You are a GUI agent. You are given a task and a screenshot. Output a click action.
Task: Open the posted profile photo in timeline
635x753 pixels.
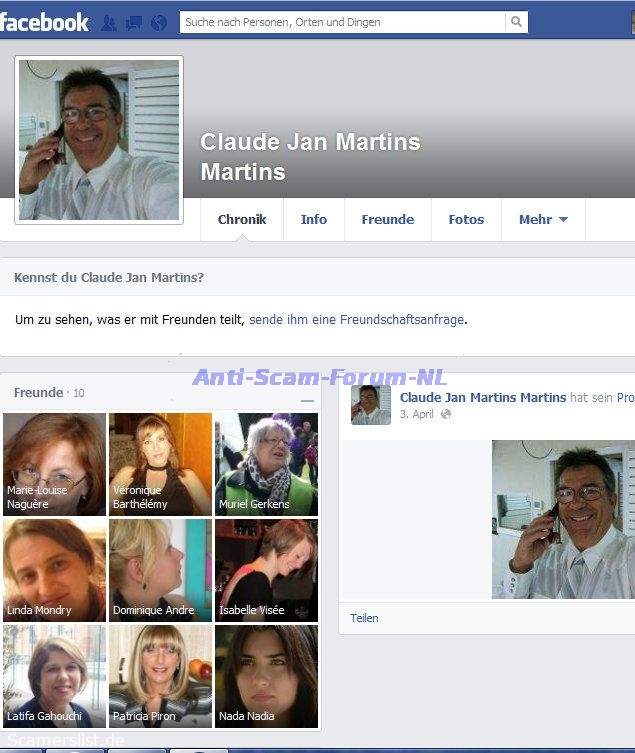(563, 520)
